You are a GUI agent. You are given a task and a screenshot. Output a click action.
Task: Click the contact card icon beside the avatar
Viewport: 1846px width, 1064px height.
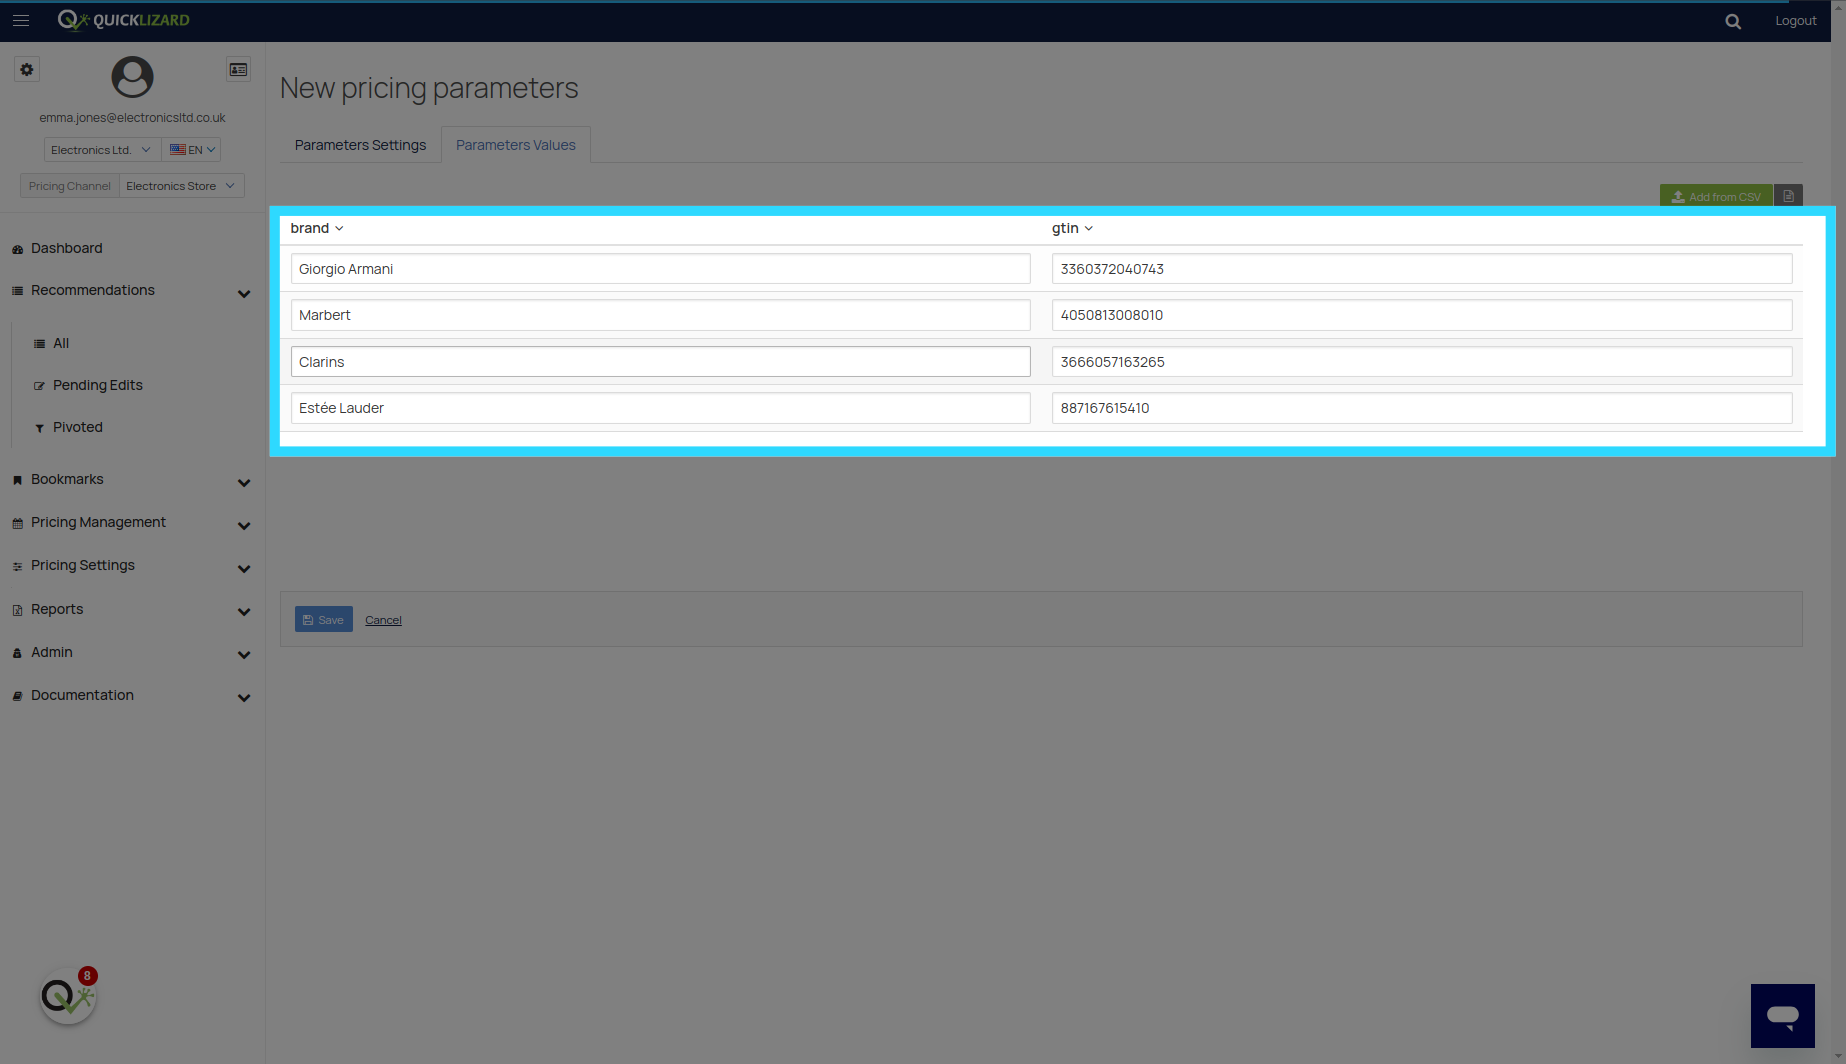pos(238,69)
